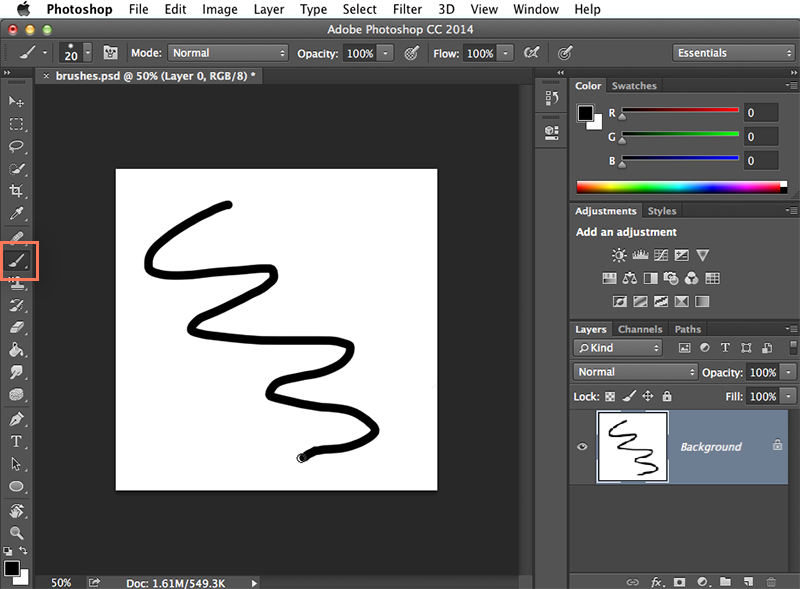Select the Eyedropper tool
Viewport: 800px width, 589px height.
[x=16, y=214]
